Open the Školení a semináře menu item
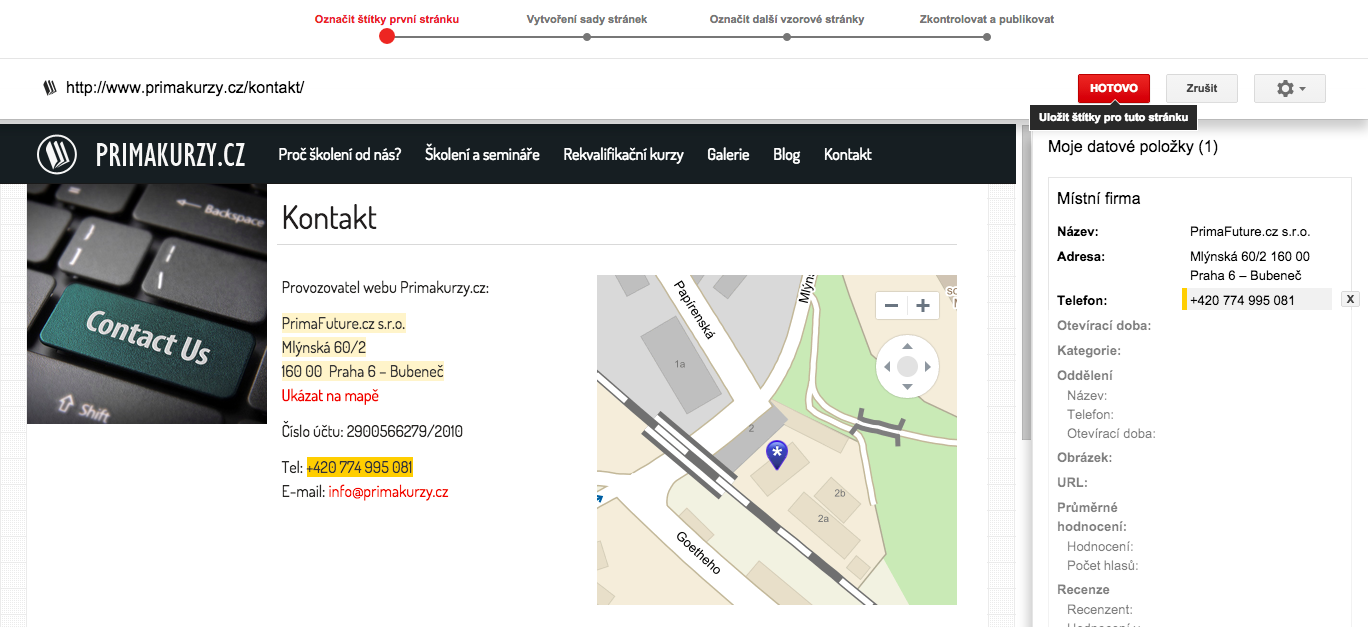Viewport: 1368px width, 627px height. [482, 154]
